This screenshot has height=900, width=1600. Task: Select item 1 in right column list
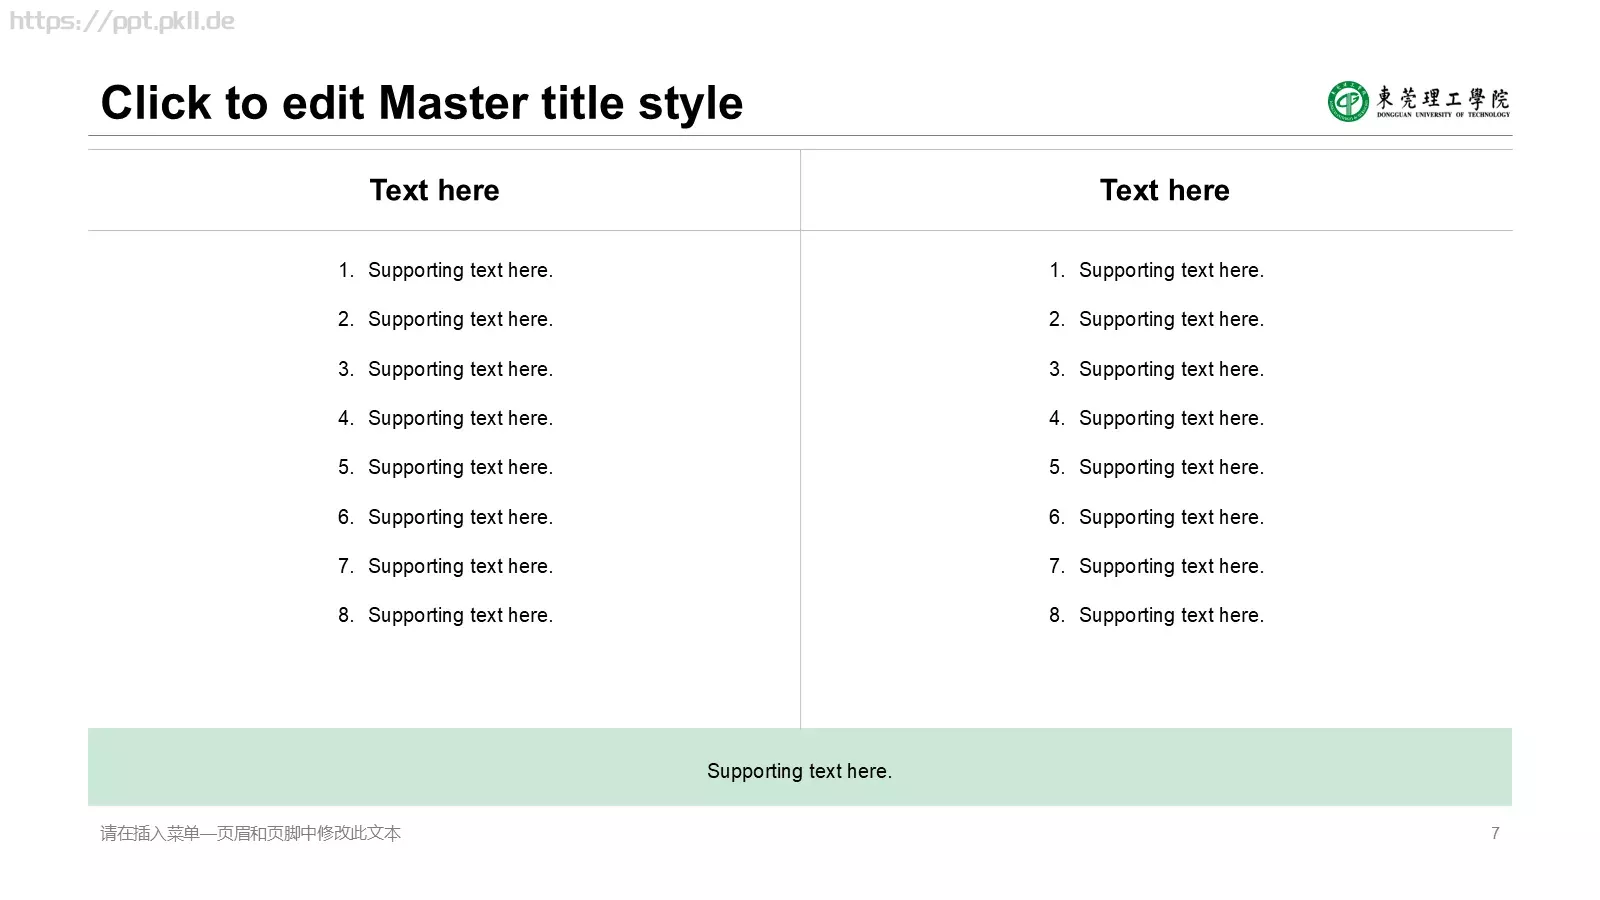pos(1156,270)
